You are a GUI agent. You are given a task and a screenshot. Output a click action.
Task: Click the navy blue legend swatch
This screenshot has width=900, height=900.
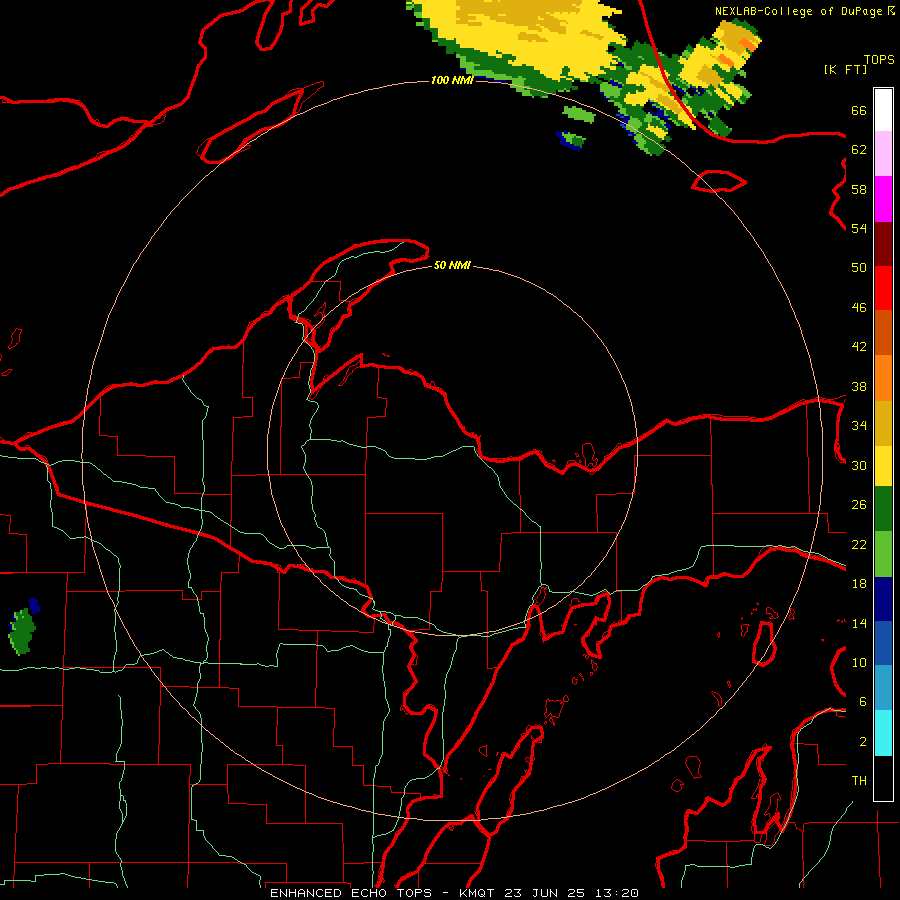883,599
